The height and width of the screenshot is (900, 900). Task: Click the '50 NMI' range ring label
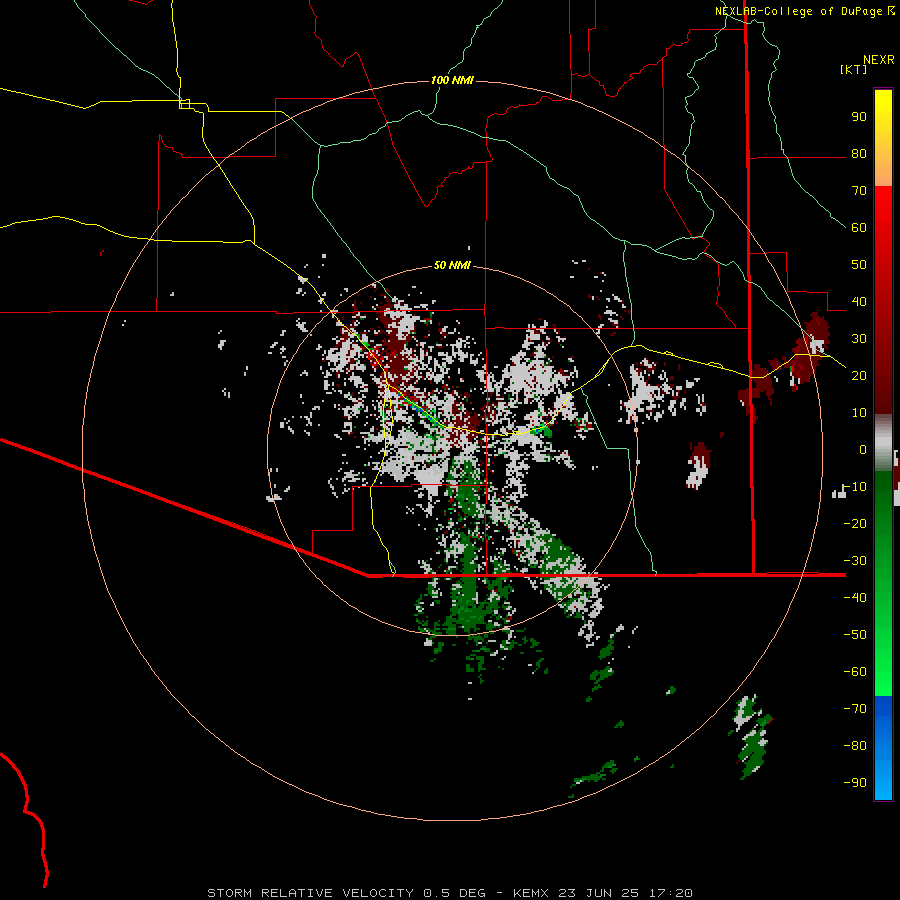click(452, 265)
